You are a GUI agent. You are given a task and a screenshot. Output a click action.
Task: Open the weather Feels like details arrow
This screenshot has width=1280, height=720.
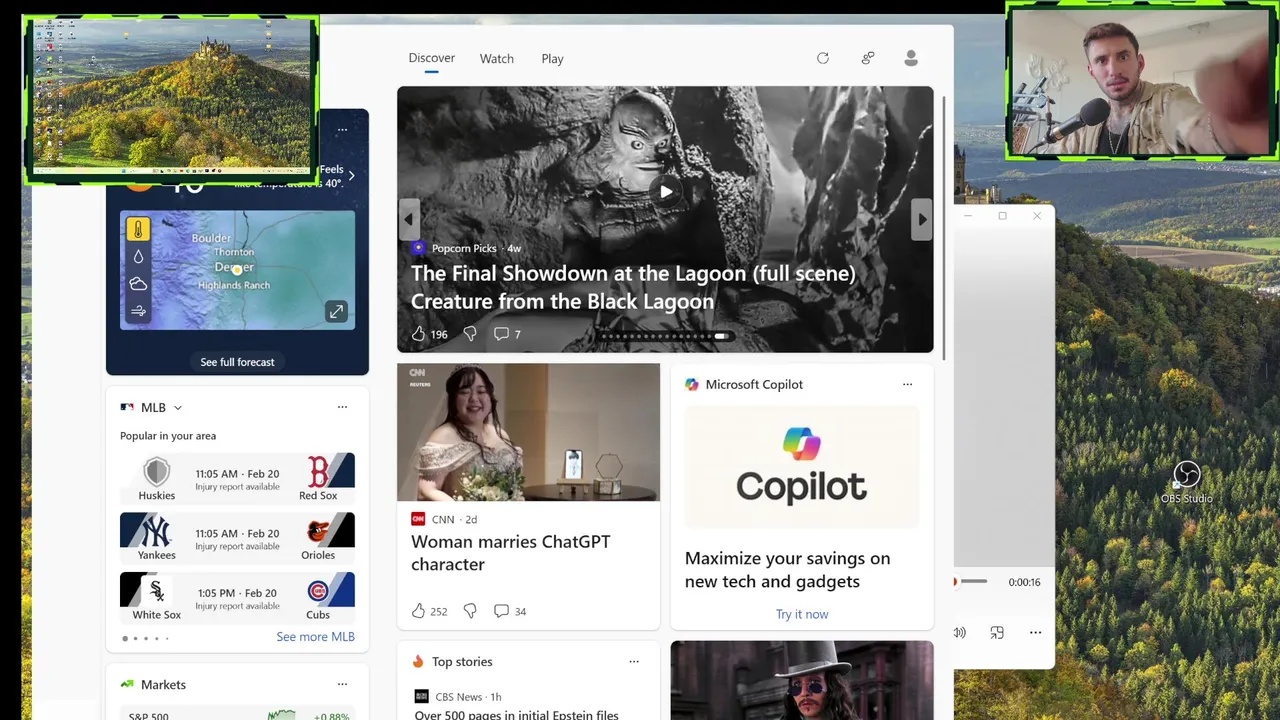point(351,176)
